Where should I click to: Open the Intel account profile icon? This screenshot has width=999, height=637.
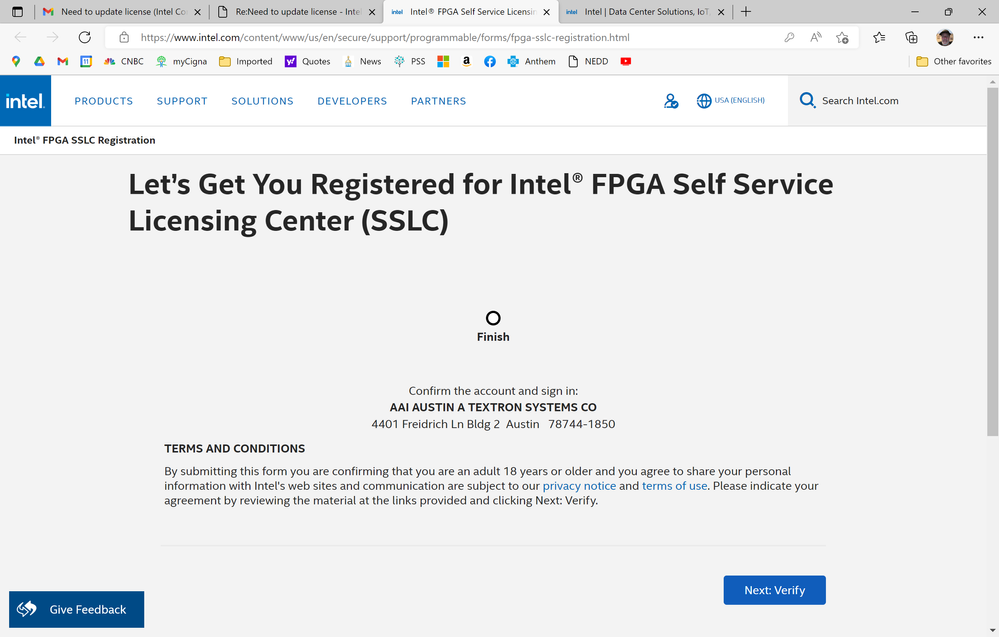tap(671, 101)
